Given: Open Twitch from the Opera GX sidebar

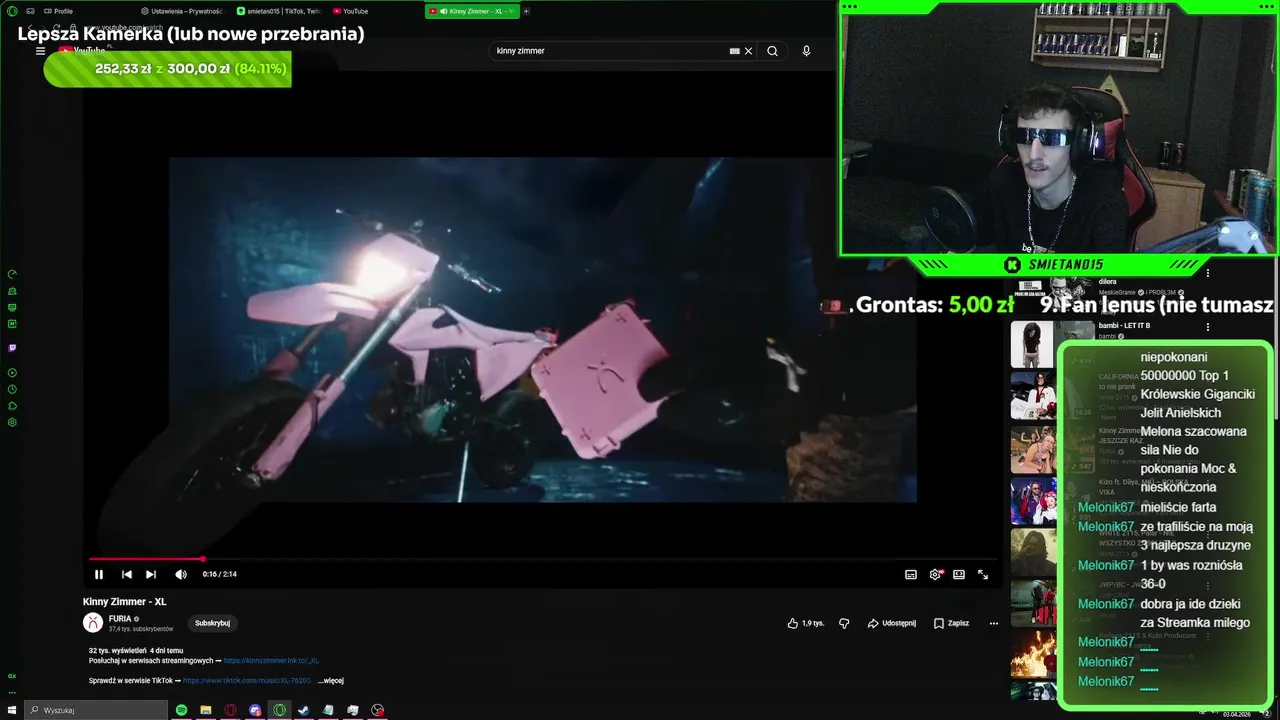Looking at the screenshot, I should coord(12,348).
